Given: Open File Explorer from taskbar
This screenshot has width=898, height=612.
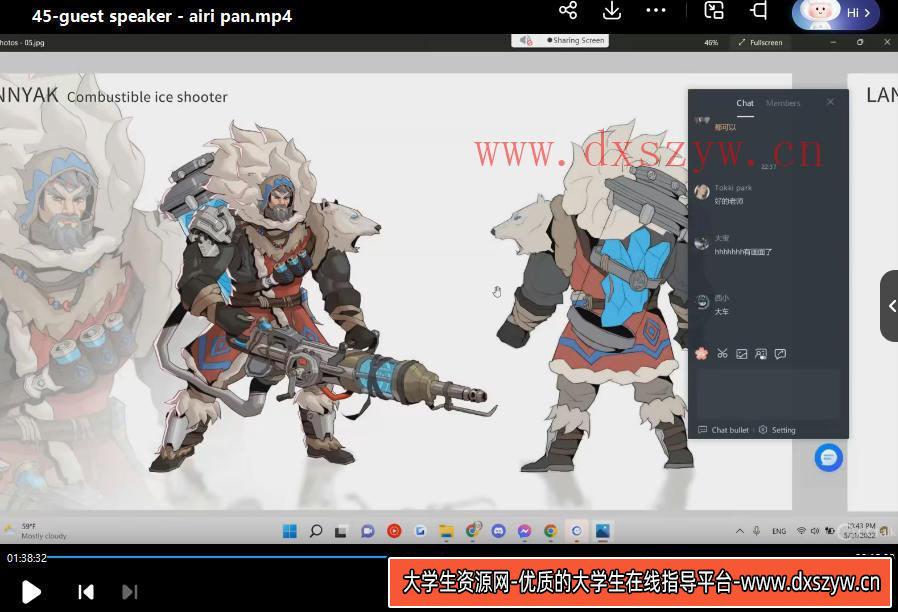Looking at the screenshot, I should pos(446,531).
